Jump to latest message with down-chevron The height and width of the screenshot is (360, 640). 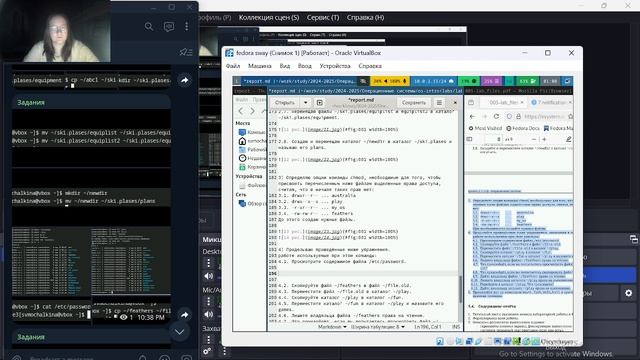click(x=179, y=332)
